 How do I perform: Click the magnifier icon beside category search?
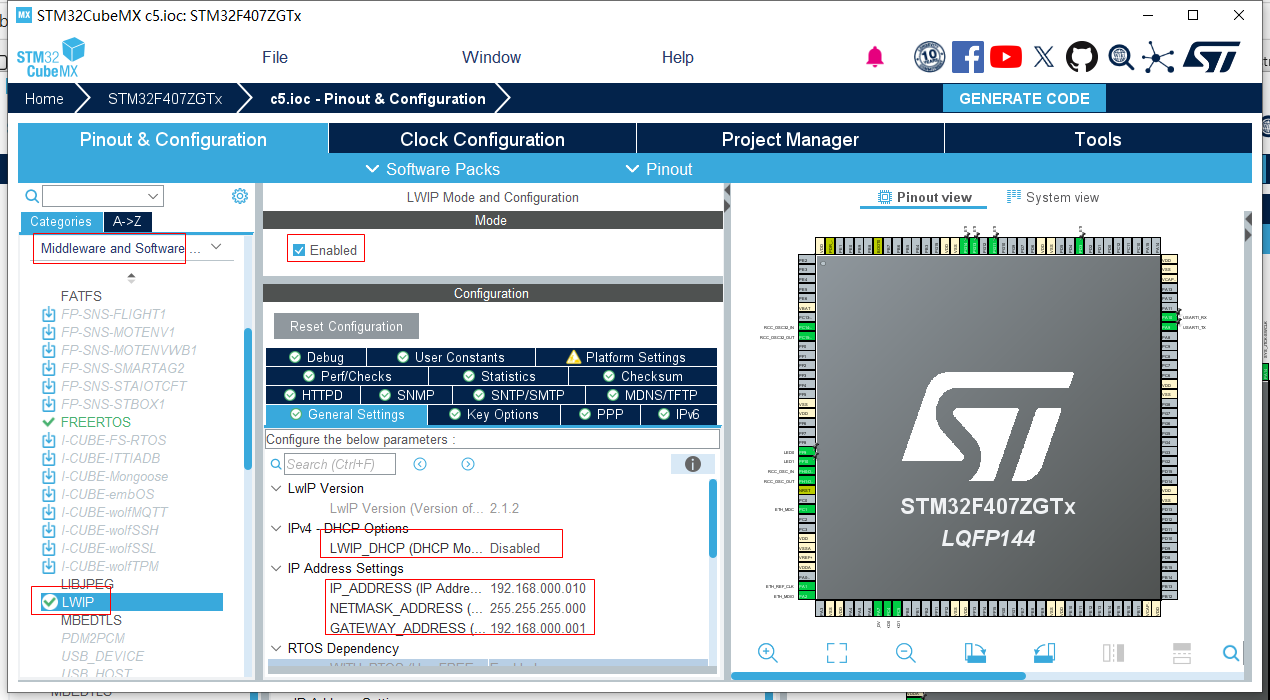coord(32,196)
